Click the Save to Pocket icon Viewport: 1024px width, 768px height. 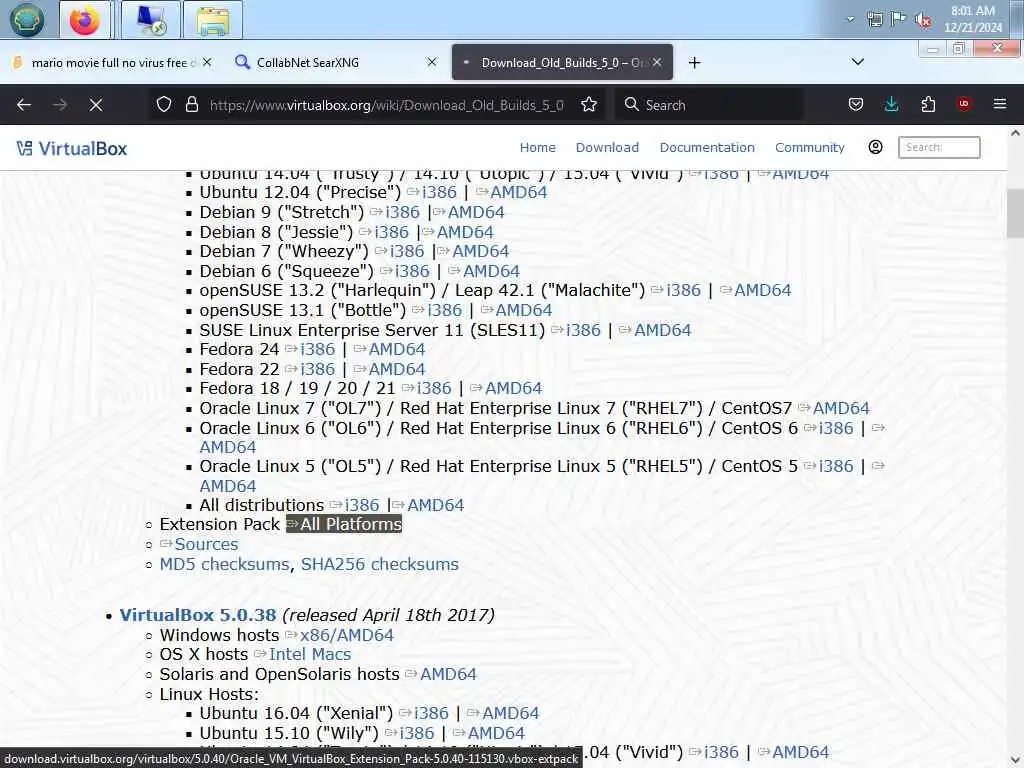coord(856,104)
